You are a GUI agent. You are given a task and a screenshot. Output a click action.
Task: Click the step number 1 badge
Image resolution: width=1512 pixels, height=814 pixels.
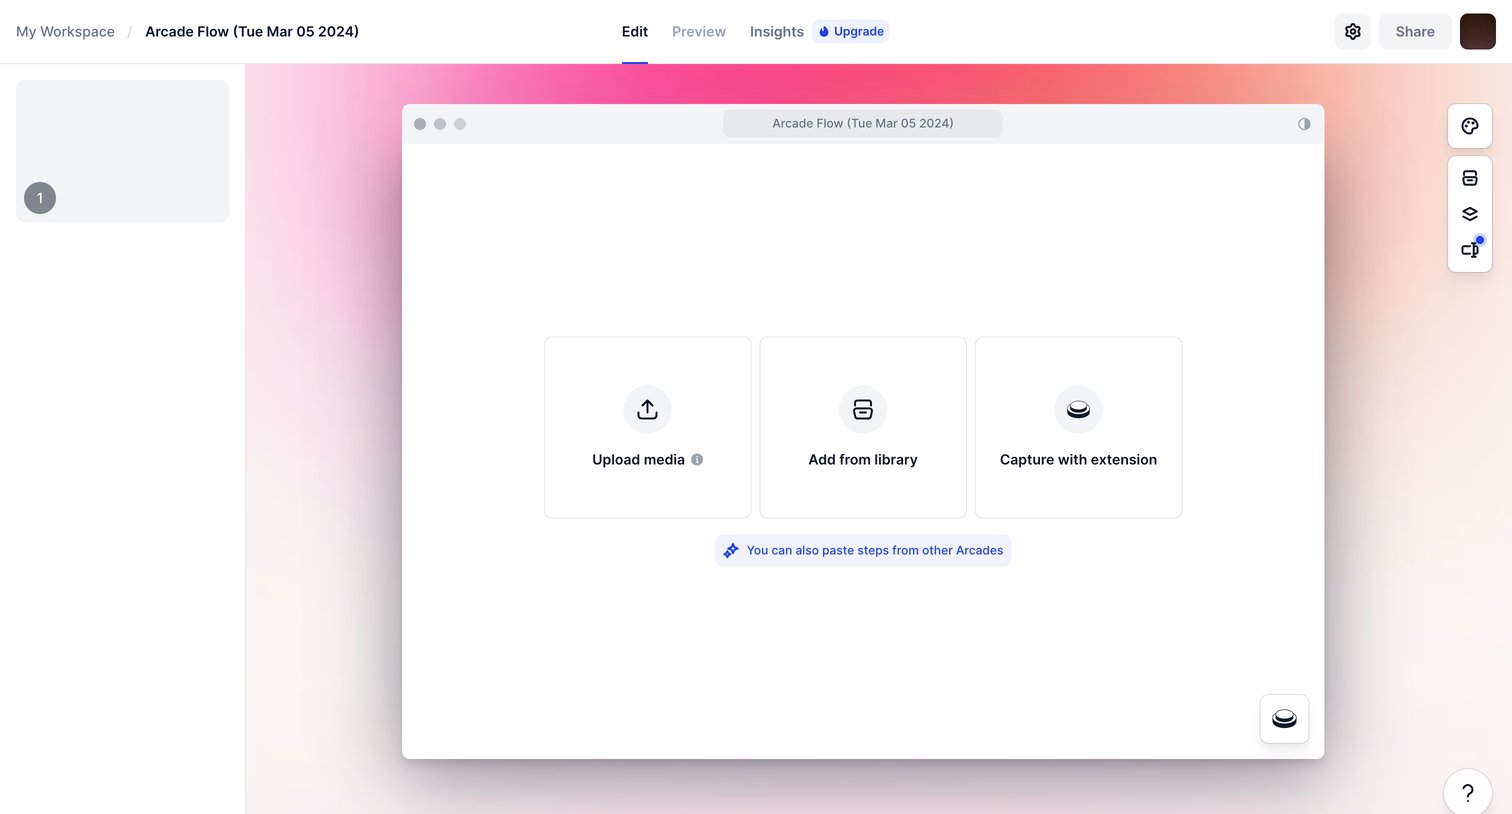point(40,198)
